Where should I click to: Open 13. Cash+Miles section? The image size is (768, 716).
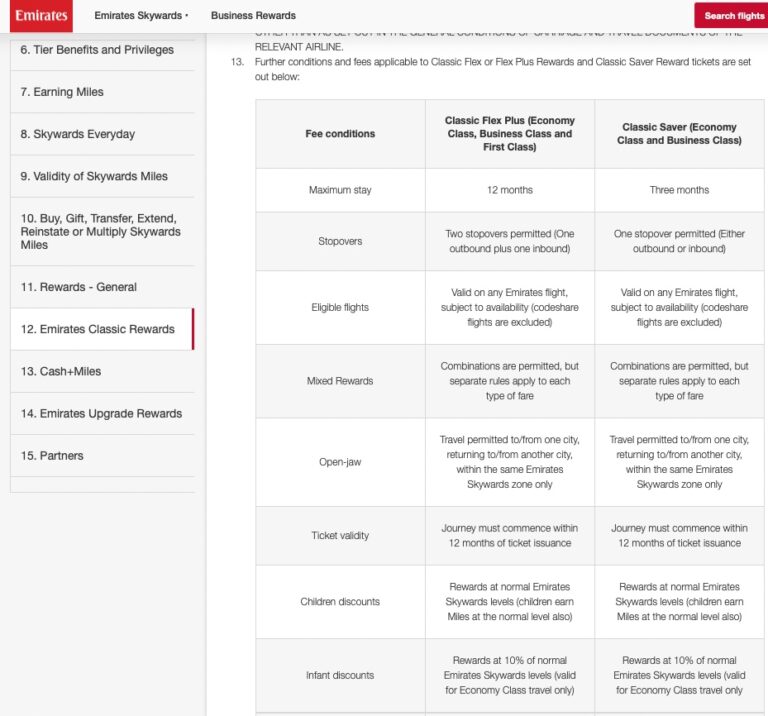click(61, 371)
